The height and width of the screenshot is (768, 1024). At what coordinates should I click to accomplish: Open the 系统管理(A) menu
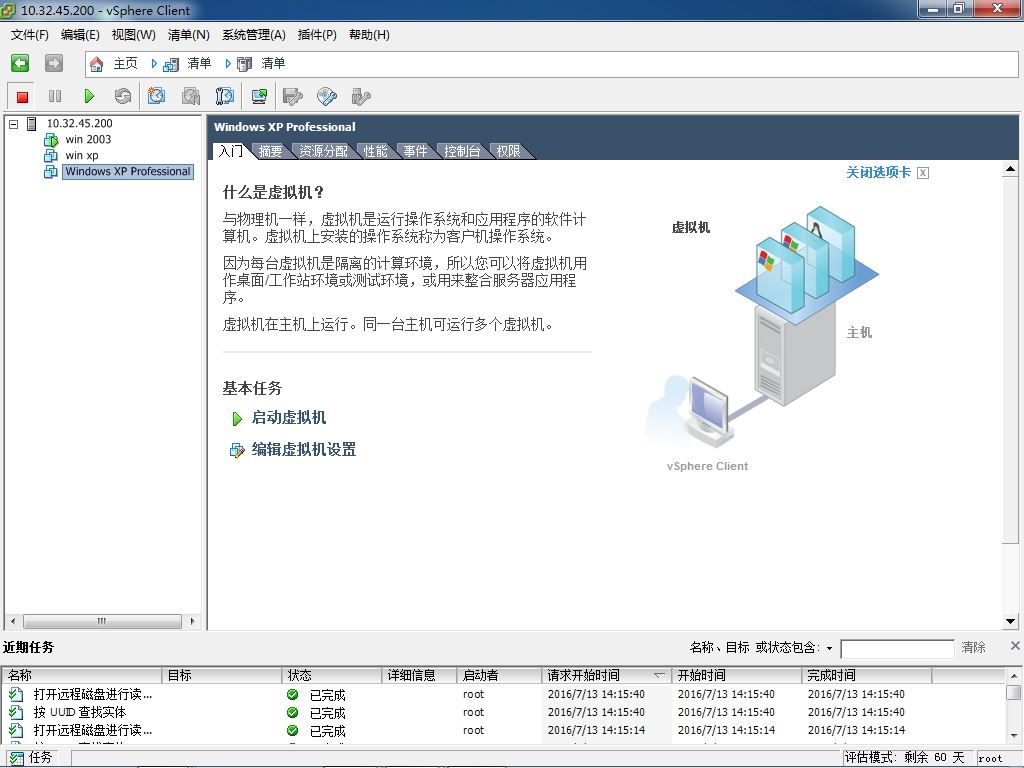pyautogui.click(x=253, y=35)
